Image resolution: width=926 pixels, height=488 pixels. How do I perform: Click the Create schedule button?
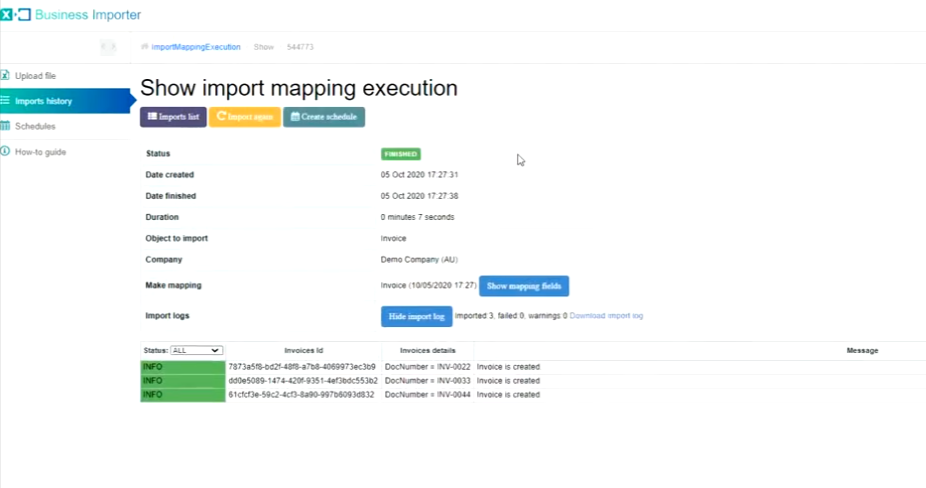coord(324,117)
